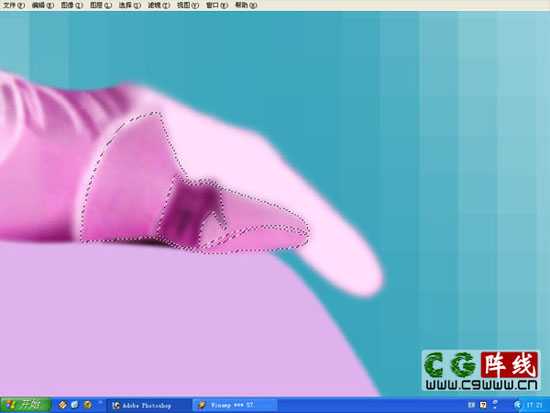The width and height of the screenshot is (550, 413).
Task: Open the 帮助 (Help) menu
Action: pyautogui.click(x=246, y=5)
